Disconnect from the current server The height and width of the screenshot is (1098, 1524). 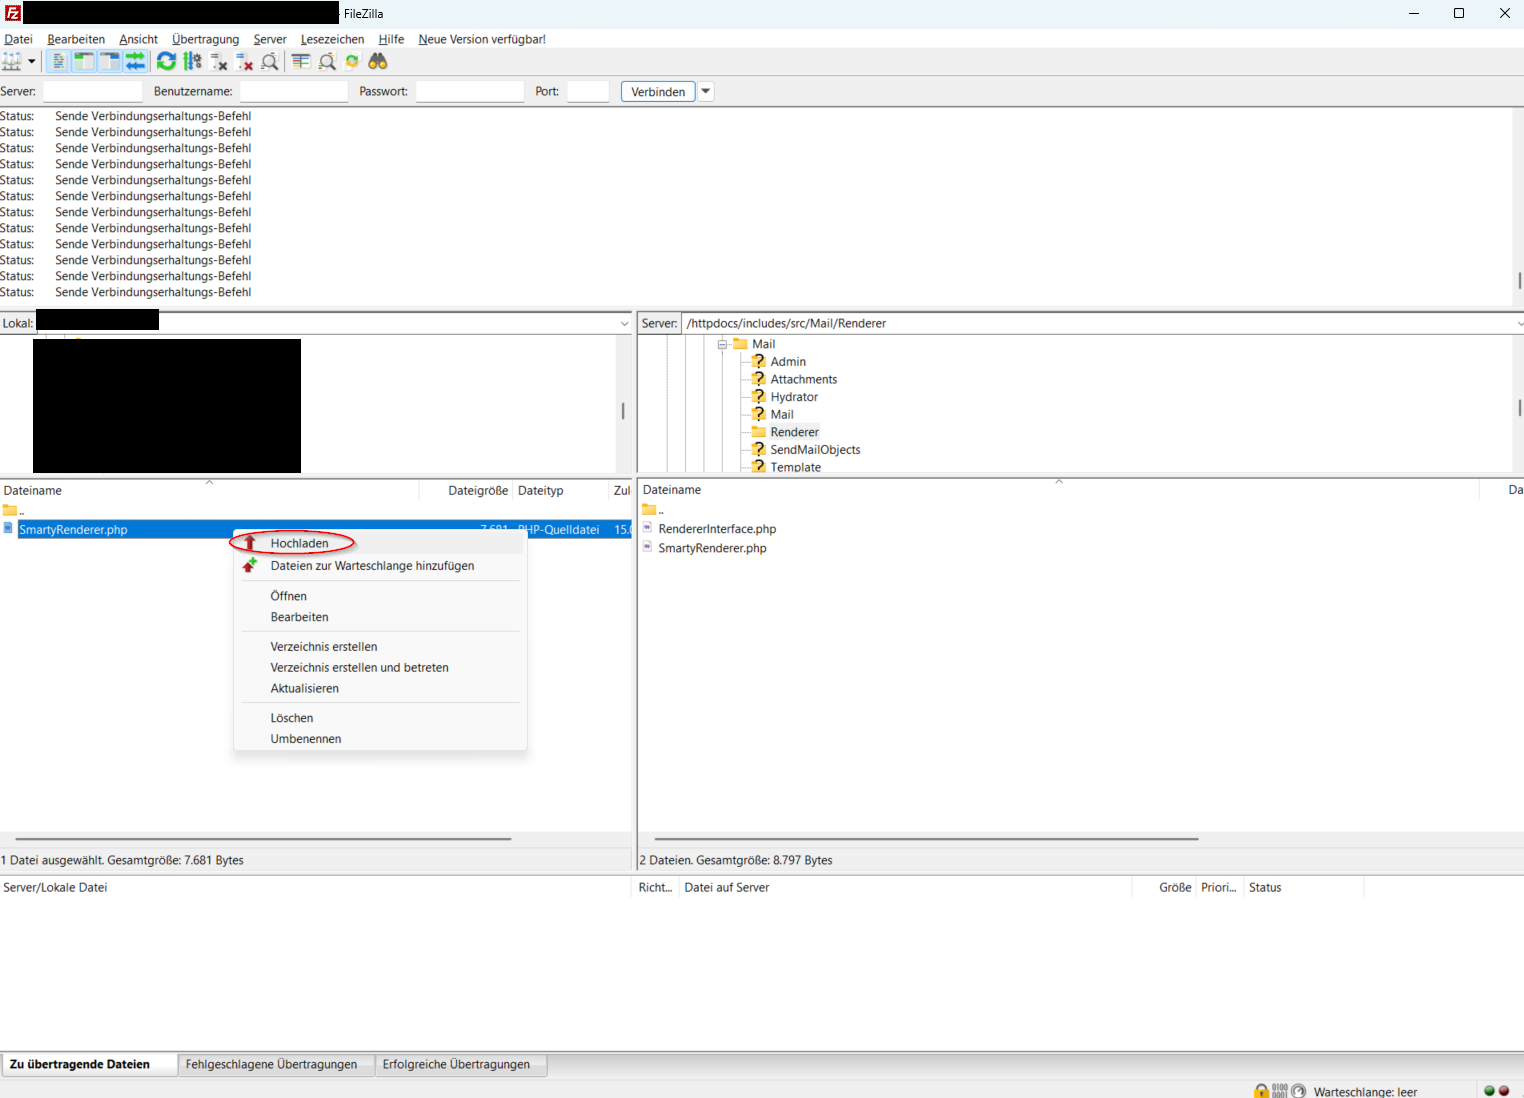point(245,62)
